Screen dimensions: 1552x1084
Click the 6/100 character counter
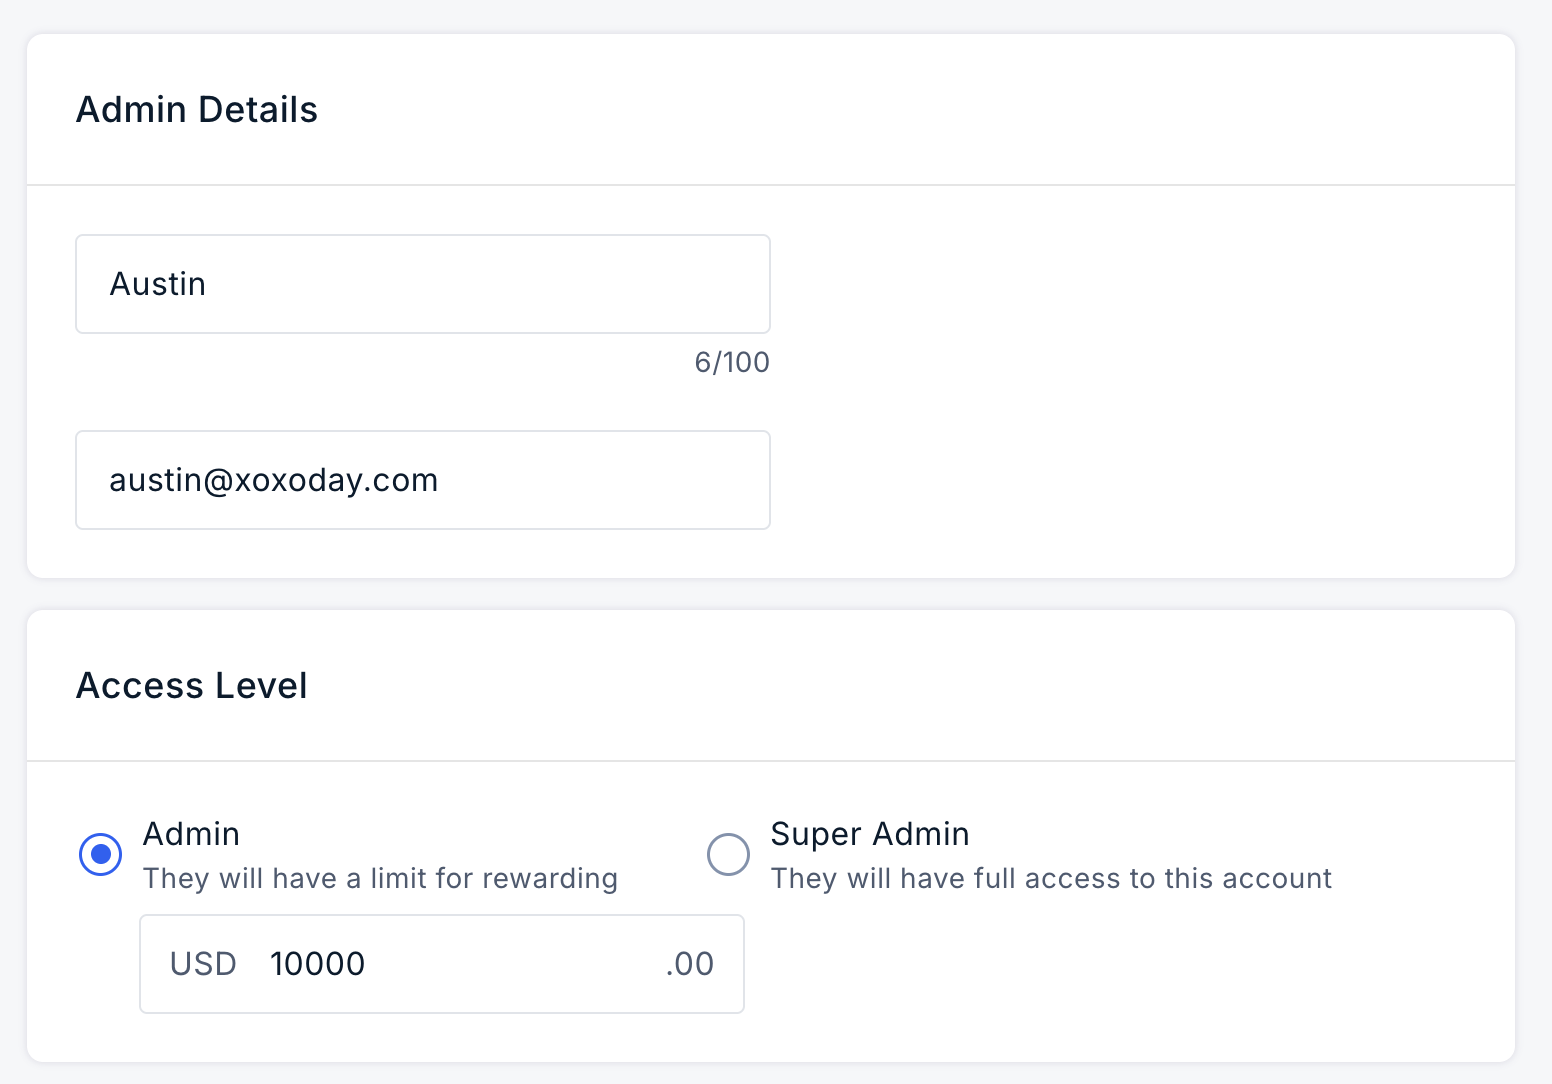732,362
